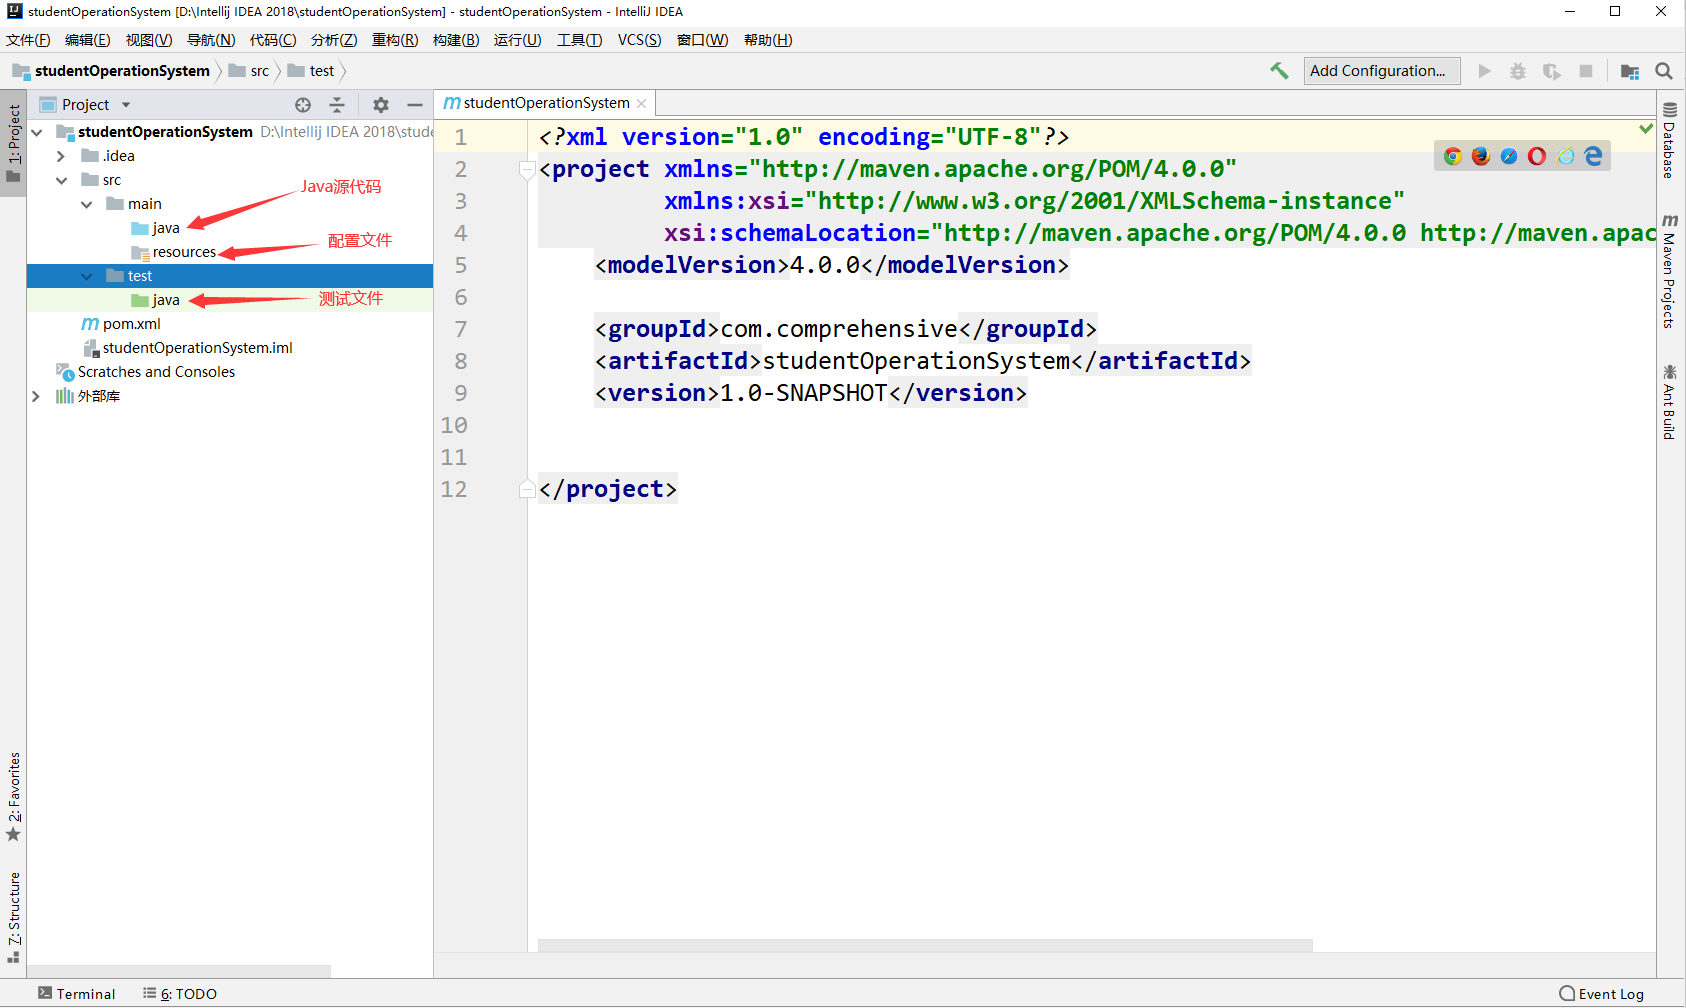This screenshot has width=1686, height=1008.
Task: Open the Event Log
Action: click(1602, 994)
